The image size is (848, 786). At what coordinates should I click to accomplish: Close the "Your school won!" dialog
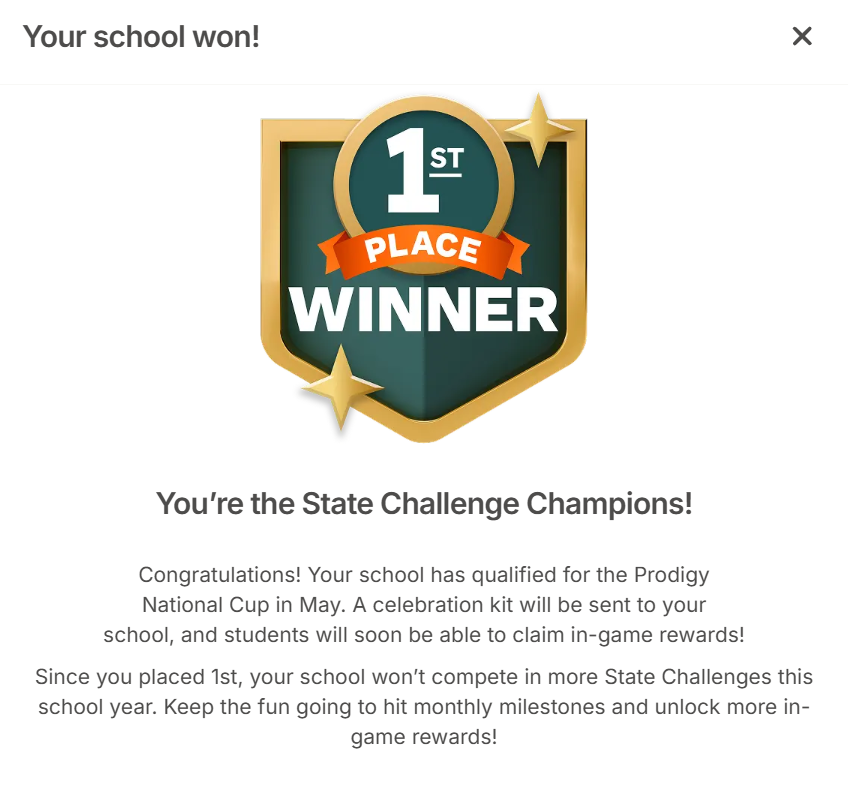click(x=802, y=37)
